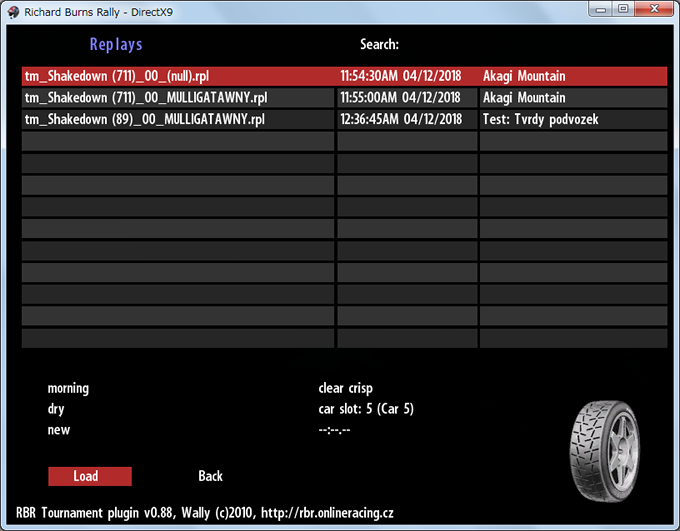Viewport: 680px width, 531px height.
Task: Click the rally tyre image
Action: point(605,451)
